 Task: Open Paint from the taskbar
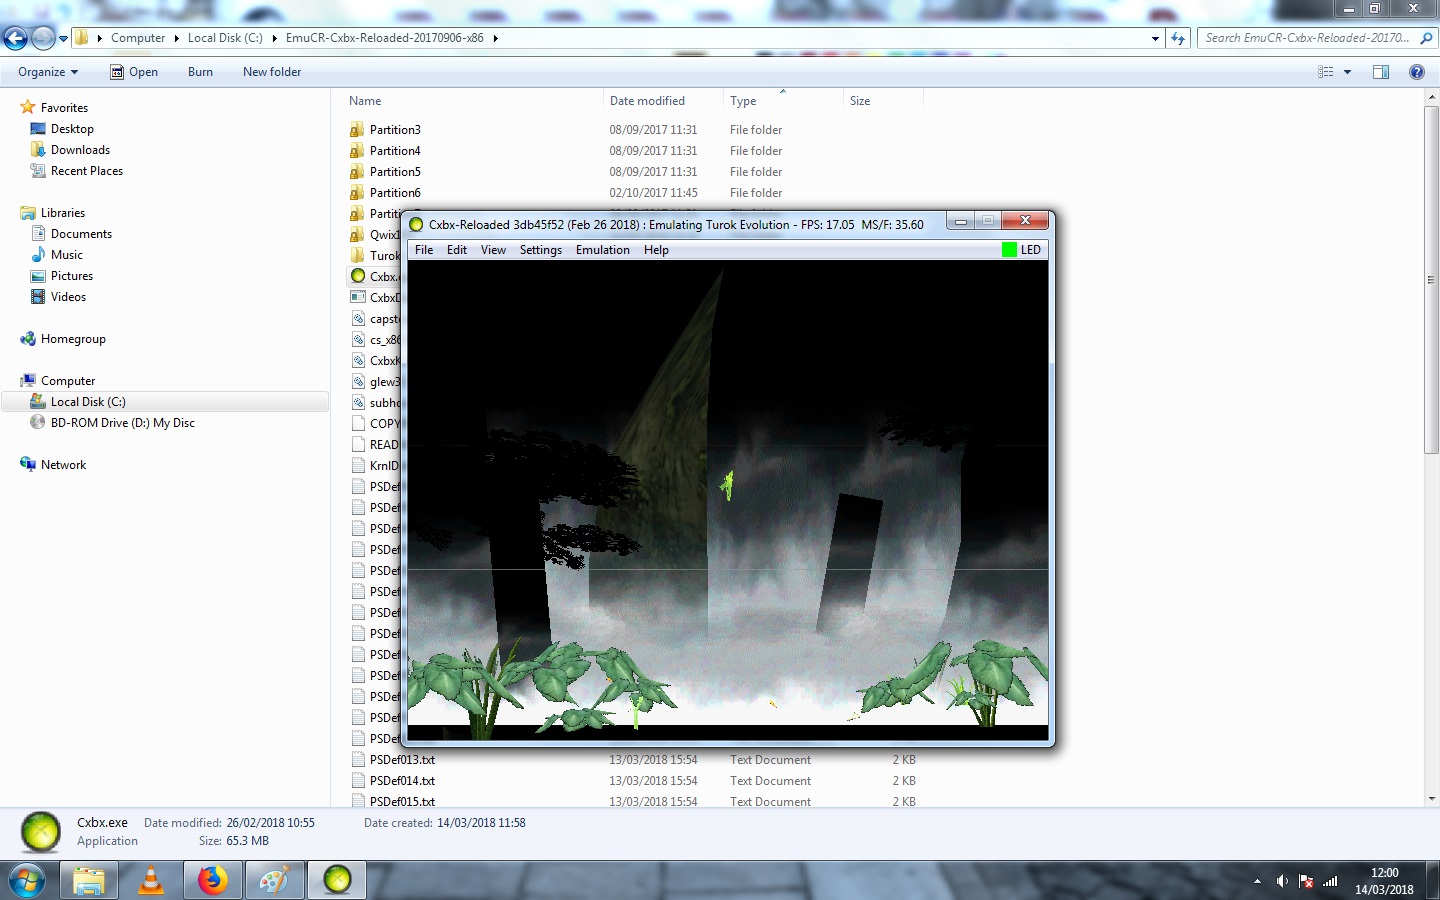275,881
